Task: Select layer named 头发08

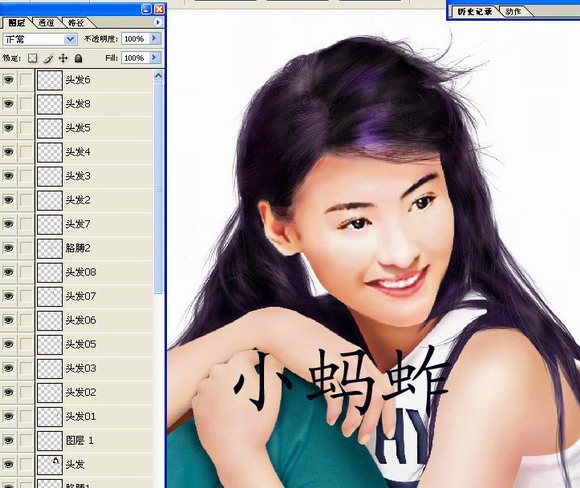Action: point(81,272)
